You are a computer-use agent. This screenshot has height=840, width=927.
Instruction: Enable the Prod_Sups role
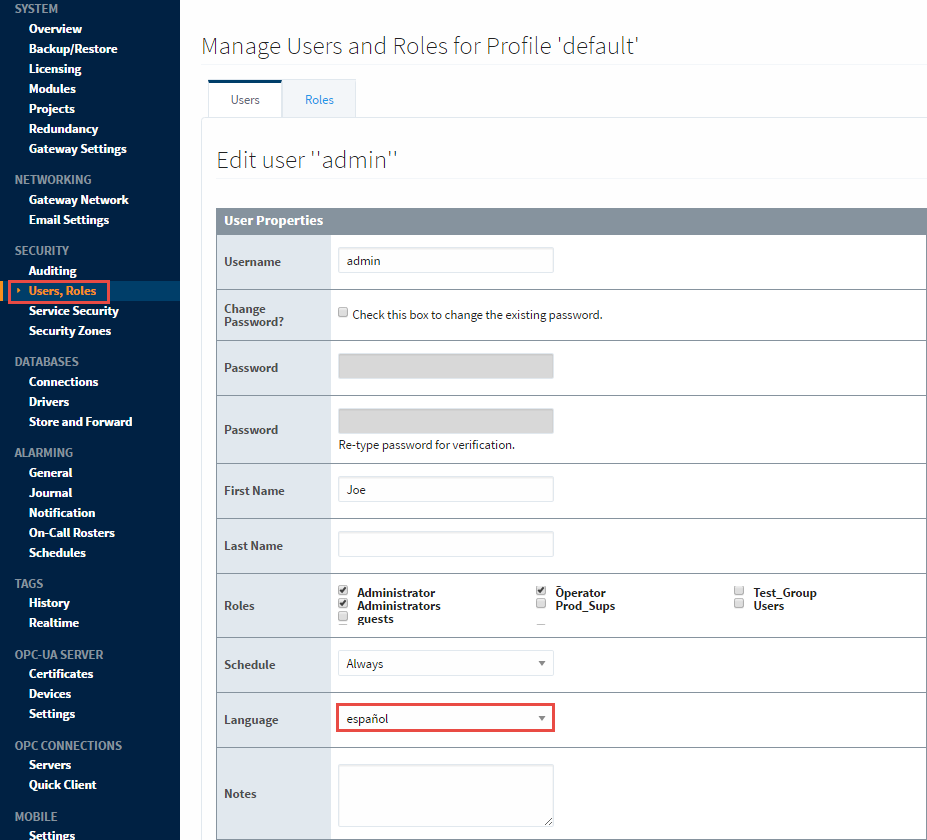pyautogui.click(x=540, y=603)
